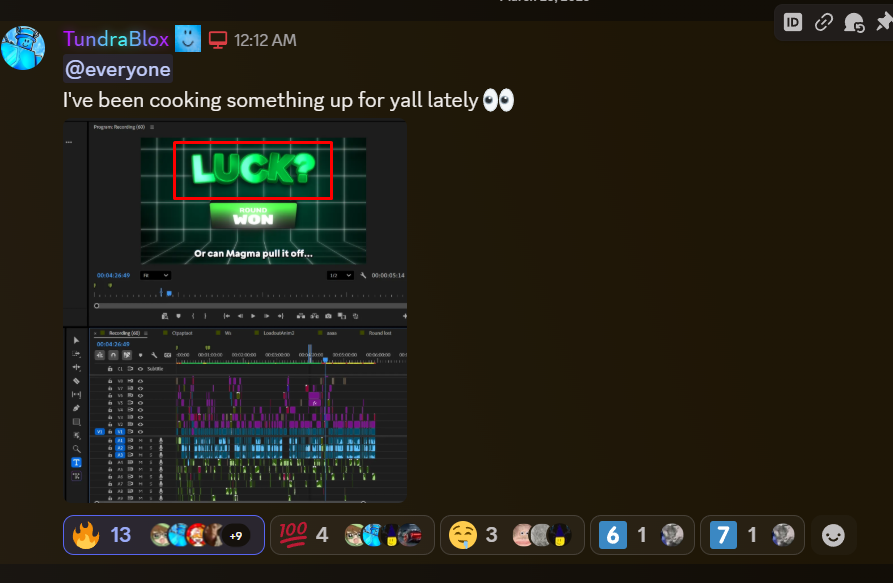Click the speech bubble with circular arrow icon
This screenshot has height=583, width=893.
(854, 23)
